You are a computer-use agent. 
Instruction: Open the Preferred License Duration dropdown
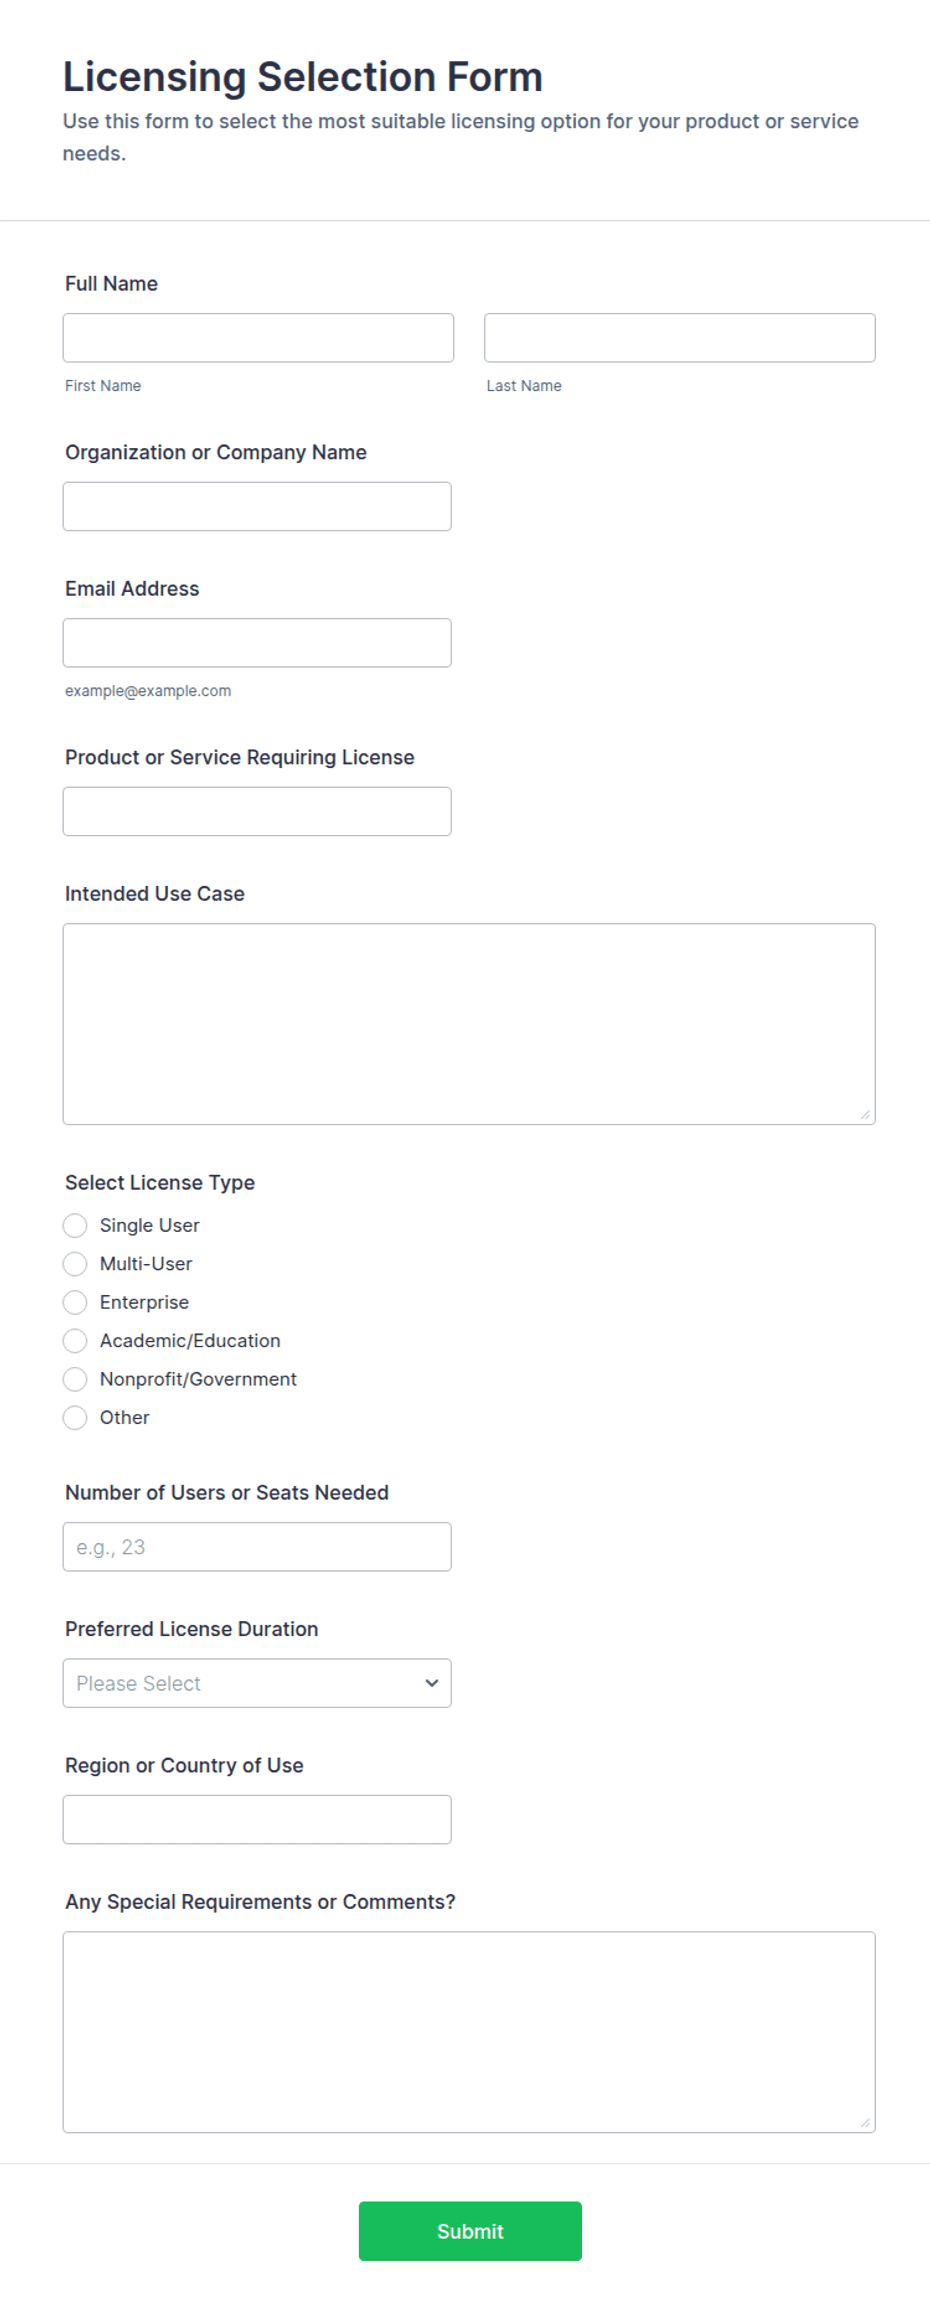tap(257, 1683)
